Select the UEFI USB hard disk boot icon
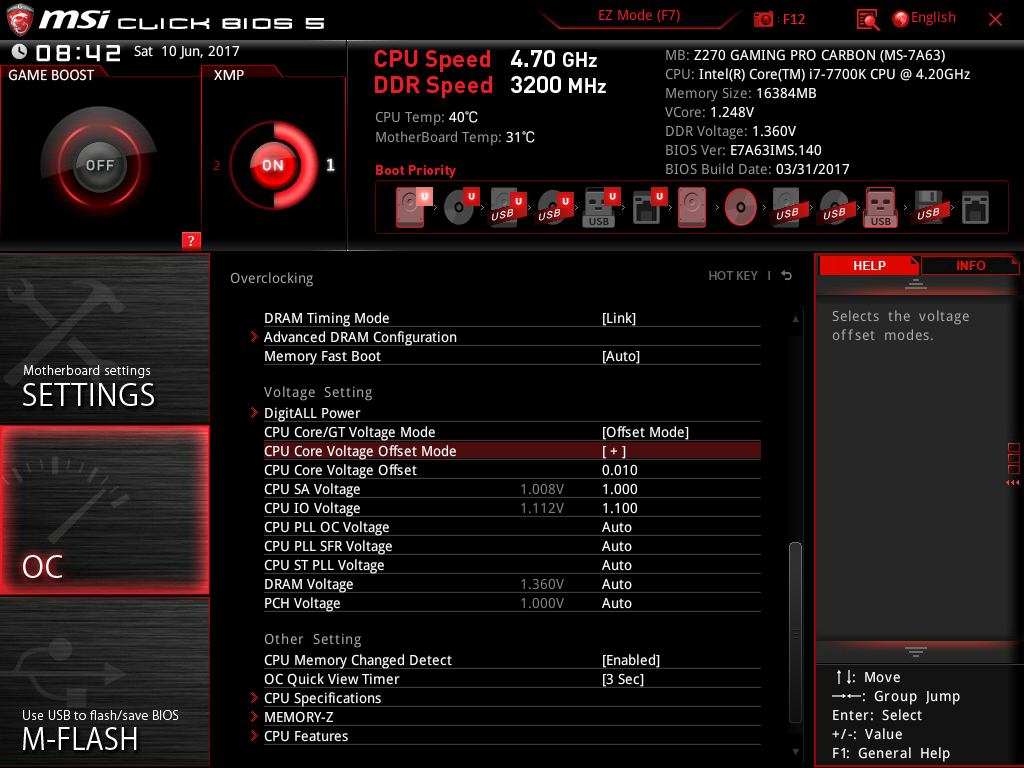This screenshot has height=768, width=1024. click(507, 207)
